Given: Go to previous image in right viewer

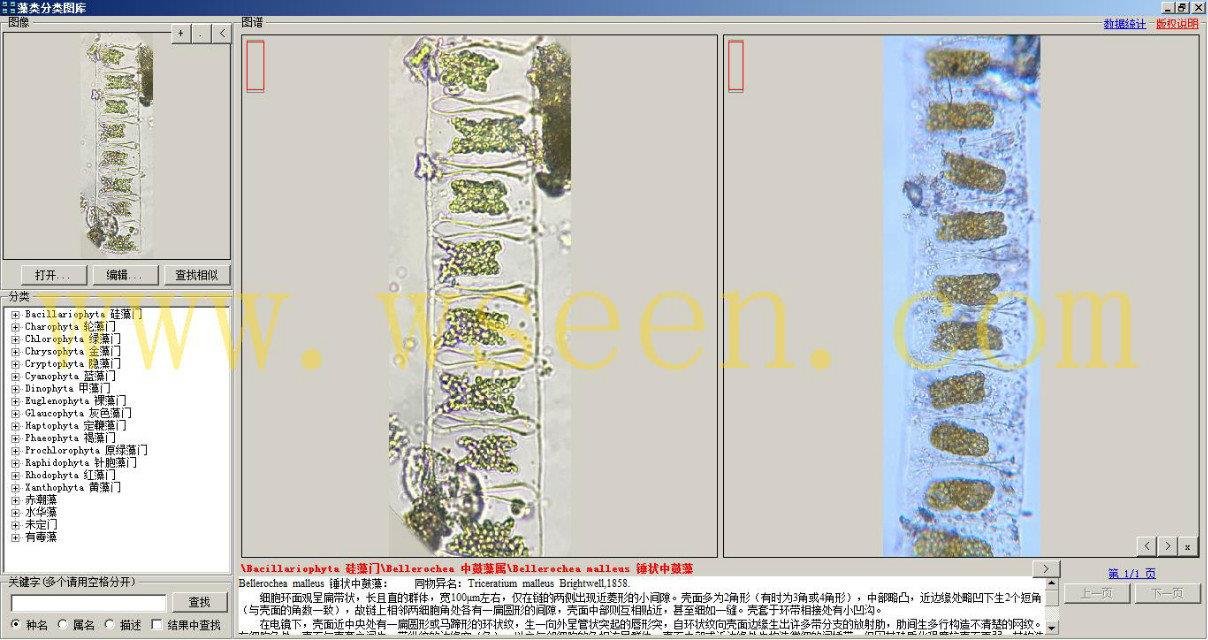Looking at the screenshot, I should click(x=1146, y=546).
